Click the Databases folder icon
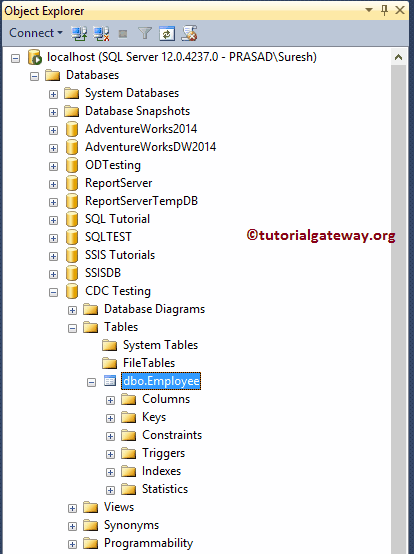The height and width of the screenshot is (554, 414). pos(53,75)
